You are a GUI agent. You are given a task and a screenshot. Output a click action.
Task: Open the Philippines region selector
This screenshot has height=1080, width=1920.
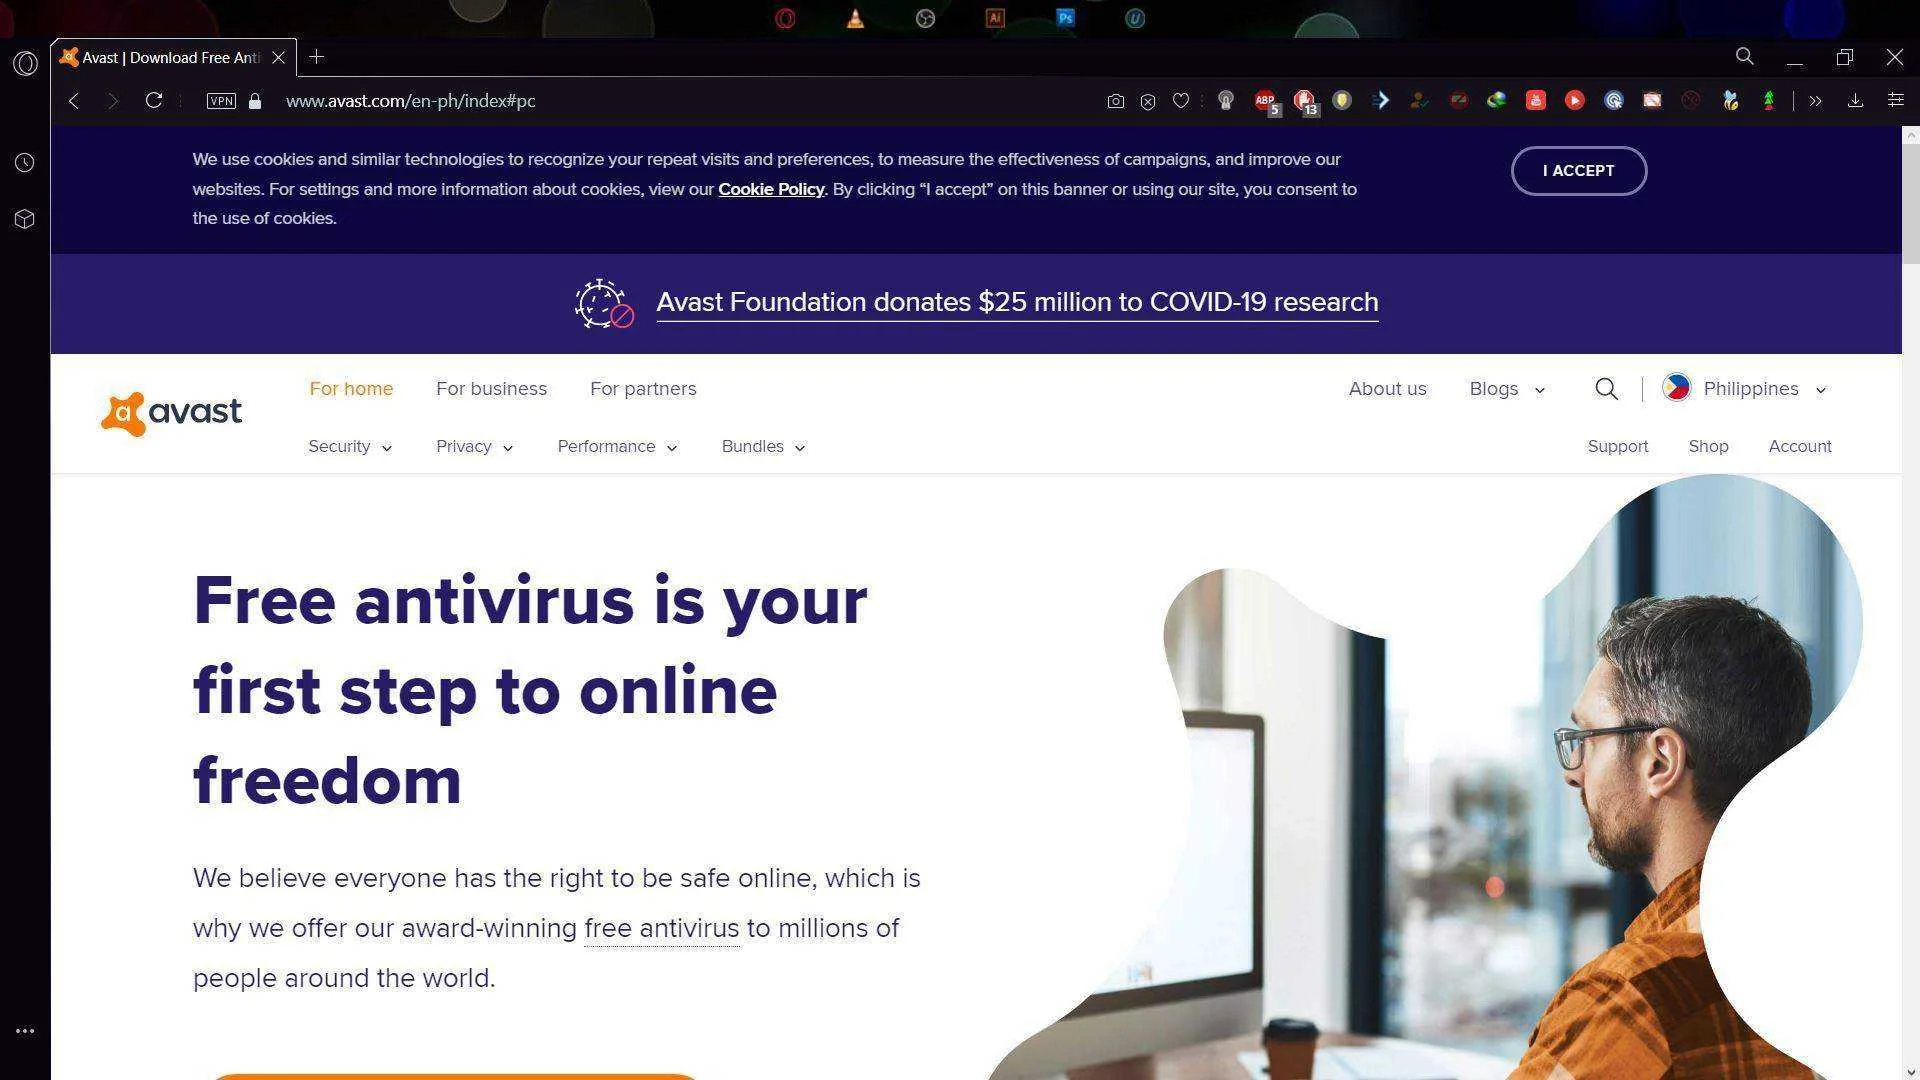(x=1744, y=389)
